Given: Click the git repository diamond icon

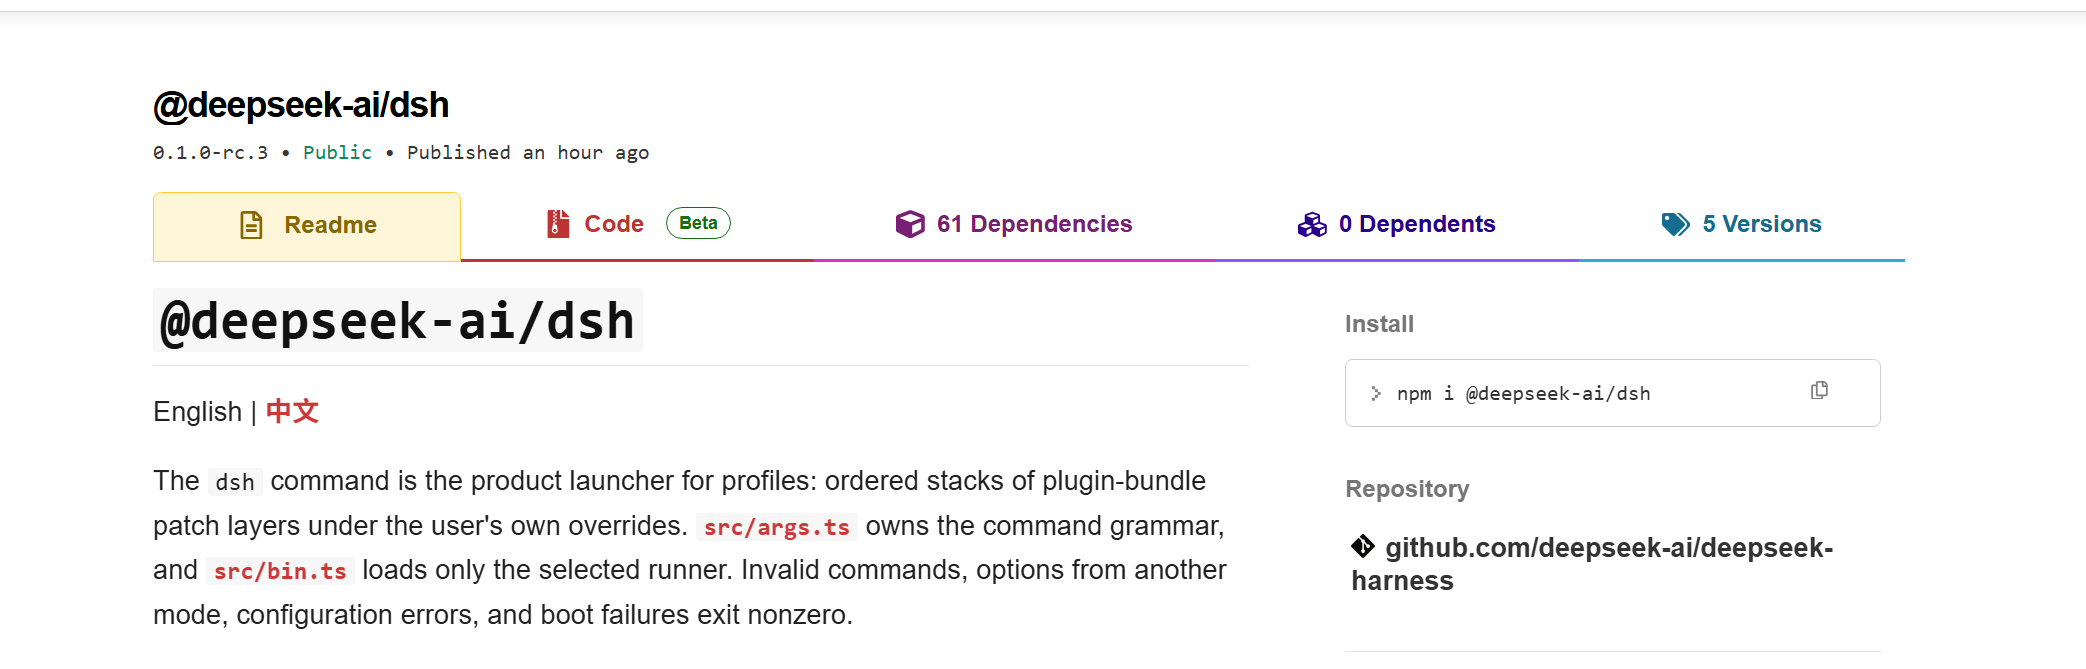Looking at the screenshot, I should [x=1362, y=546].
